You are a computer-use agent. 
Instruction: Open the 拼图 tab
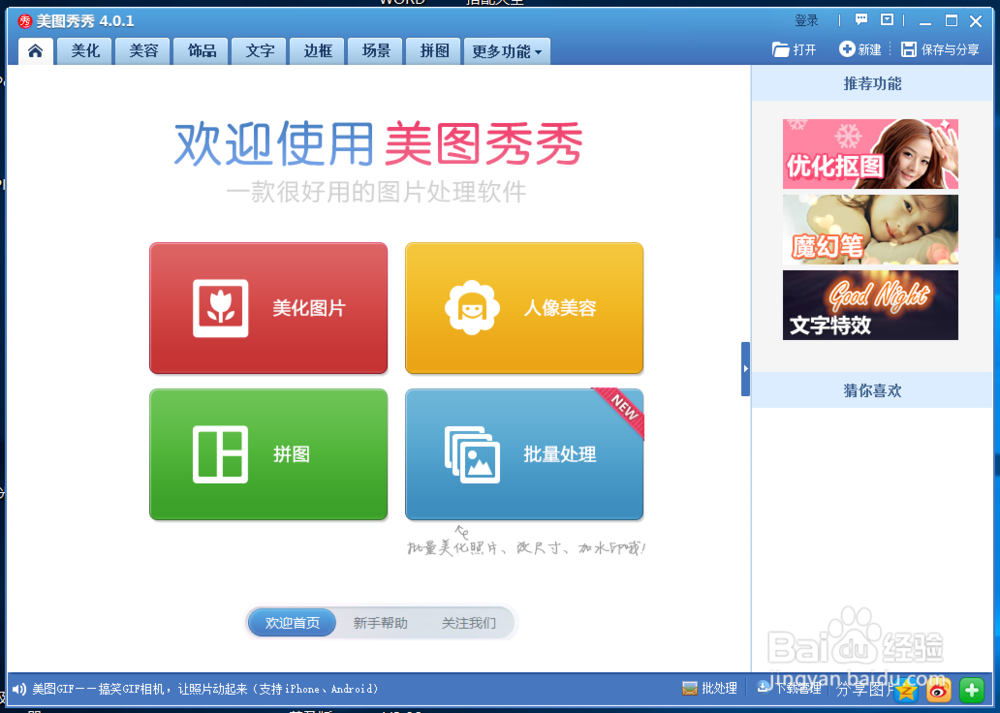click(434, 51)
